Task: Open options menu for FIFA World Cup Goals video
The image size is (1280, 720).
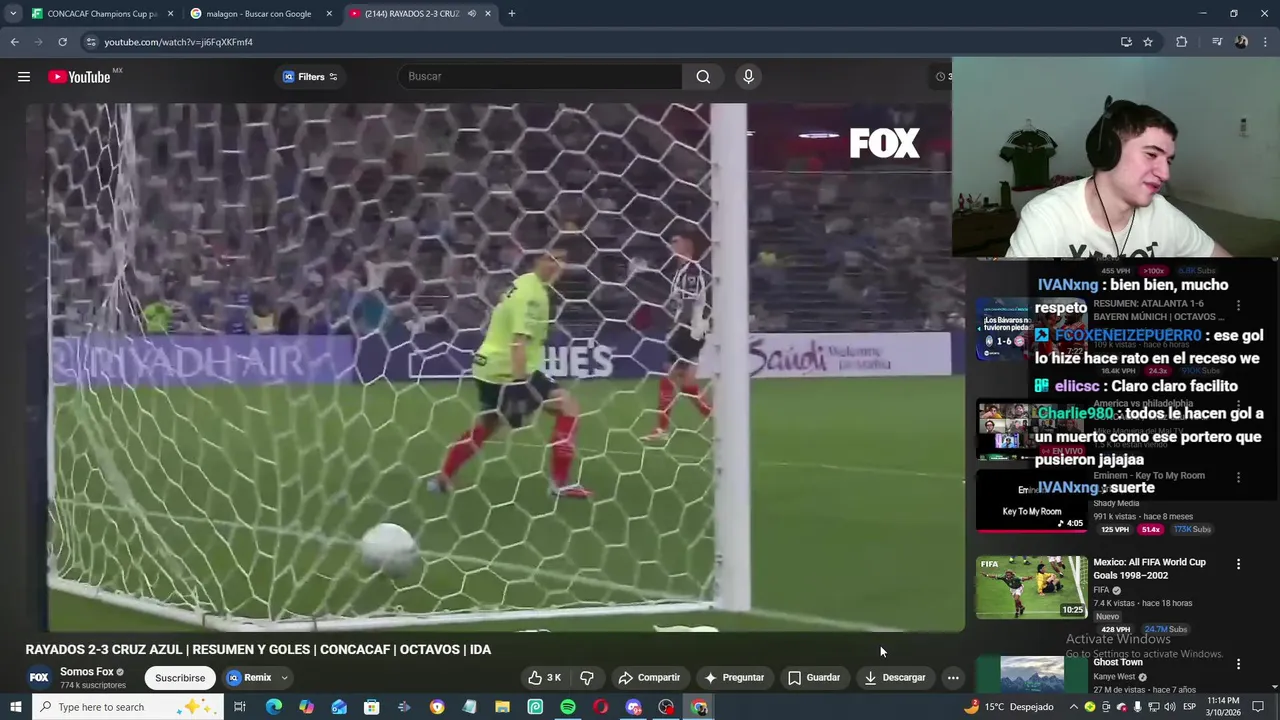Action: (1238, 565)
